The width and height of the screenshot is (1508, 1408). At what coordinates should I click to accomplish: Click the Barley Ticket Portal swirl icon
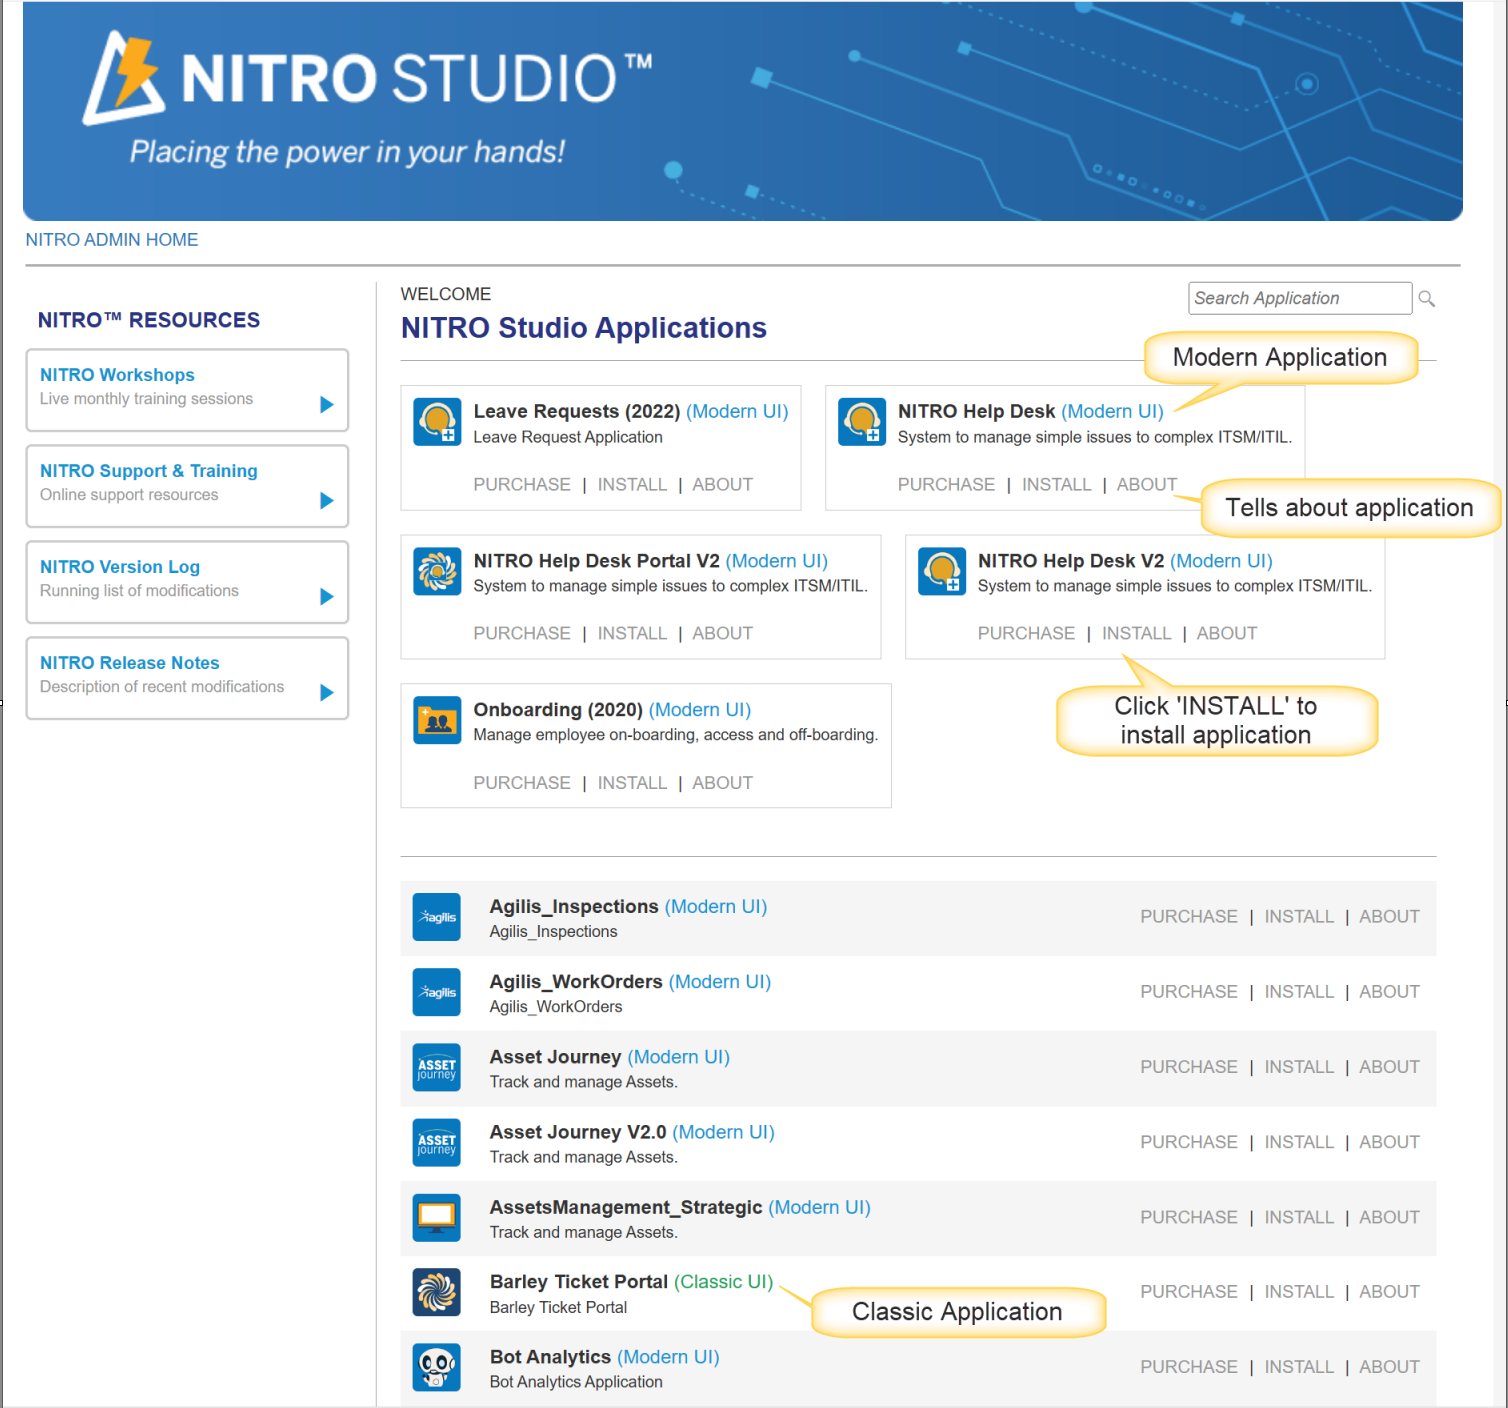tap(437, 1292)
